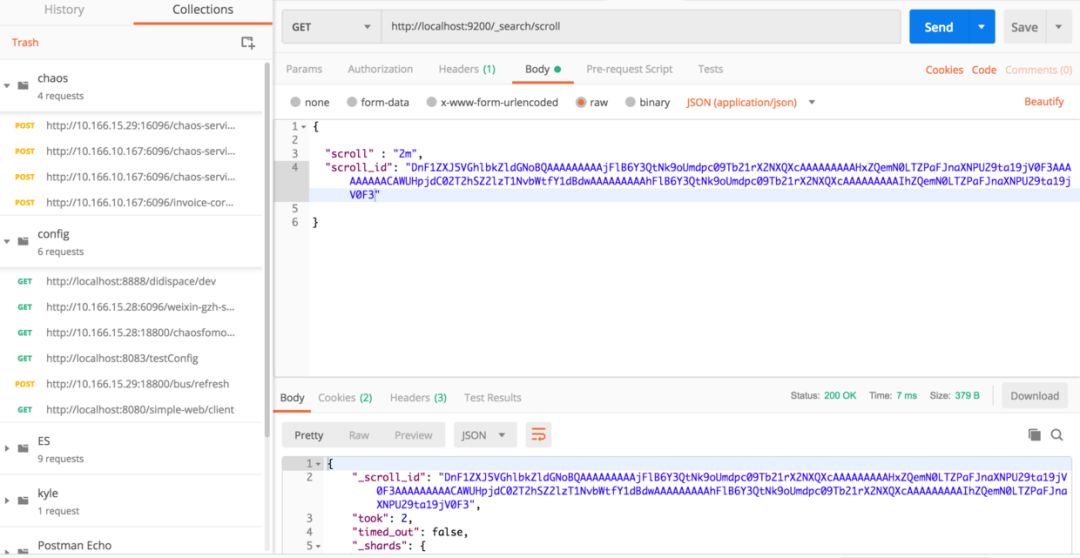The image size is (1080, 558).
Task: Open the Pre-request Script tab
Action: (x=629, y=69)
